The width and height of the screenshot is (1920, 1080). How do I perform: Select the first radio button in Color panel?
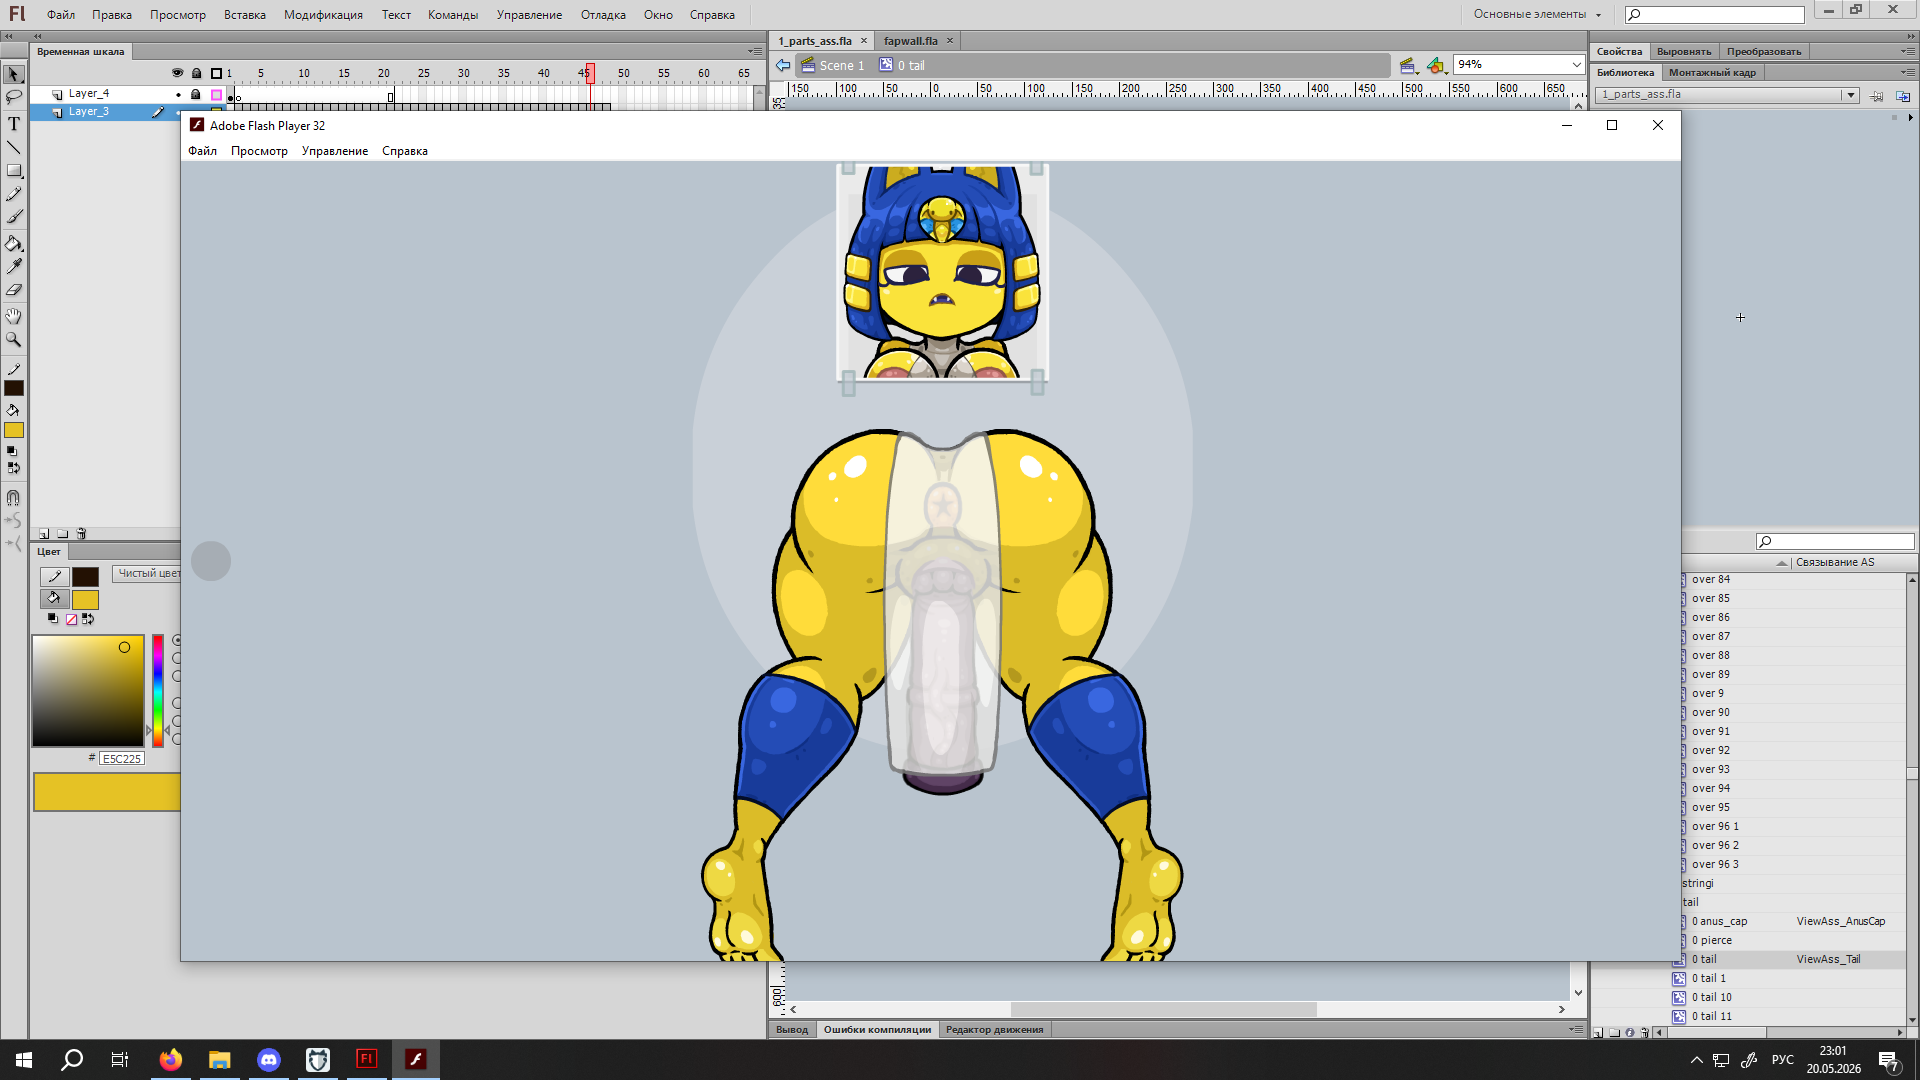pos(177,640)
